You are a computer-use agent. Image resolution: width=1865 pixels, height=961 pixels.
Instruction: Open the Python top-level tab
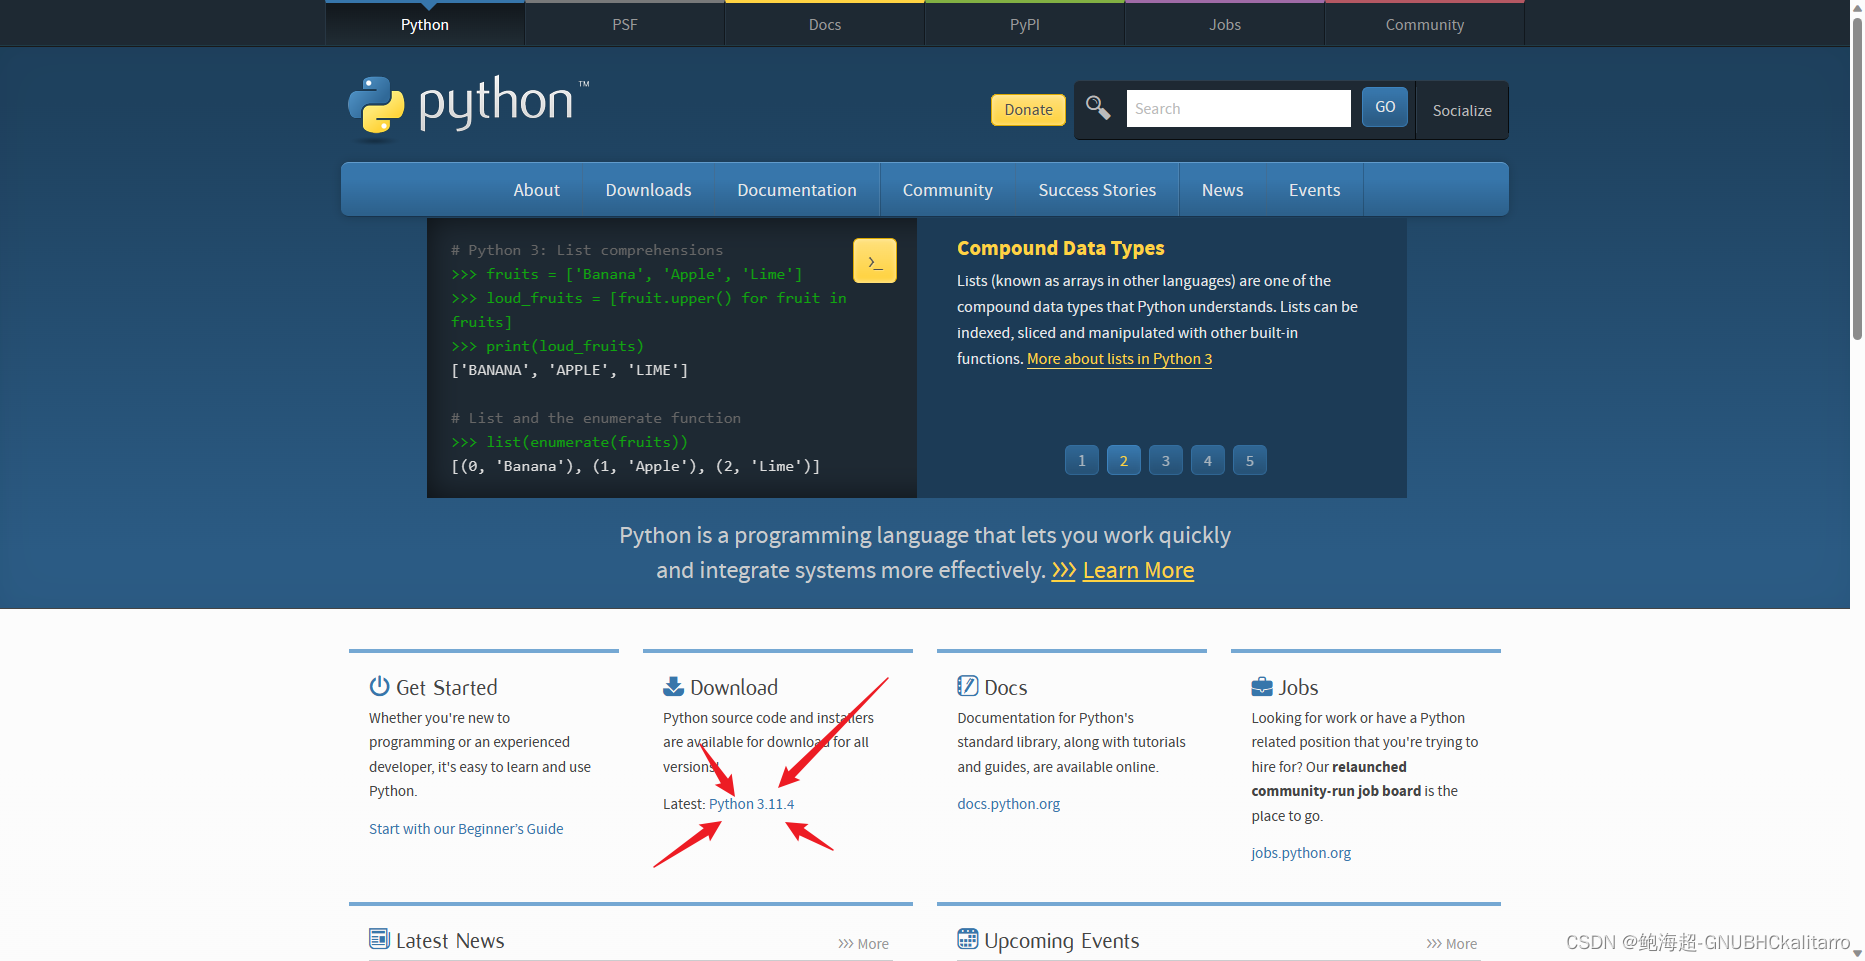click(425, 24)
